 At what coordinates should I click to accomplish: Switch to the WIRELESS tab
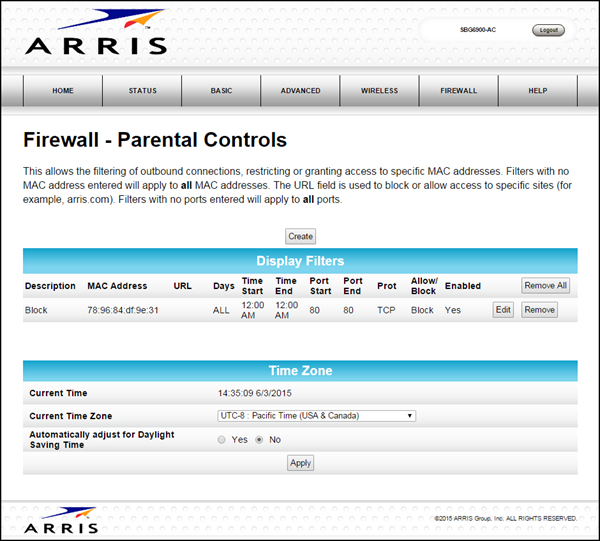379,91
